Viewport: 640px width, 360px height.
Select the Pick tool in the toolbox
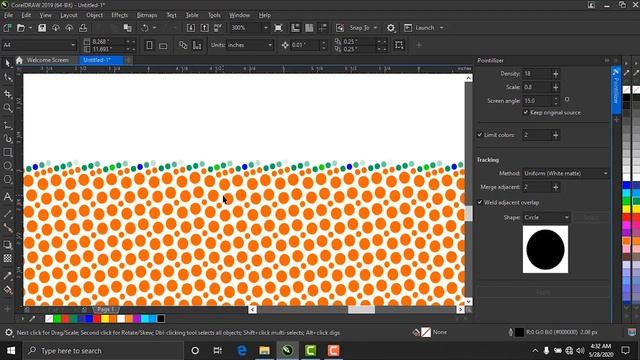7,62
